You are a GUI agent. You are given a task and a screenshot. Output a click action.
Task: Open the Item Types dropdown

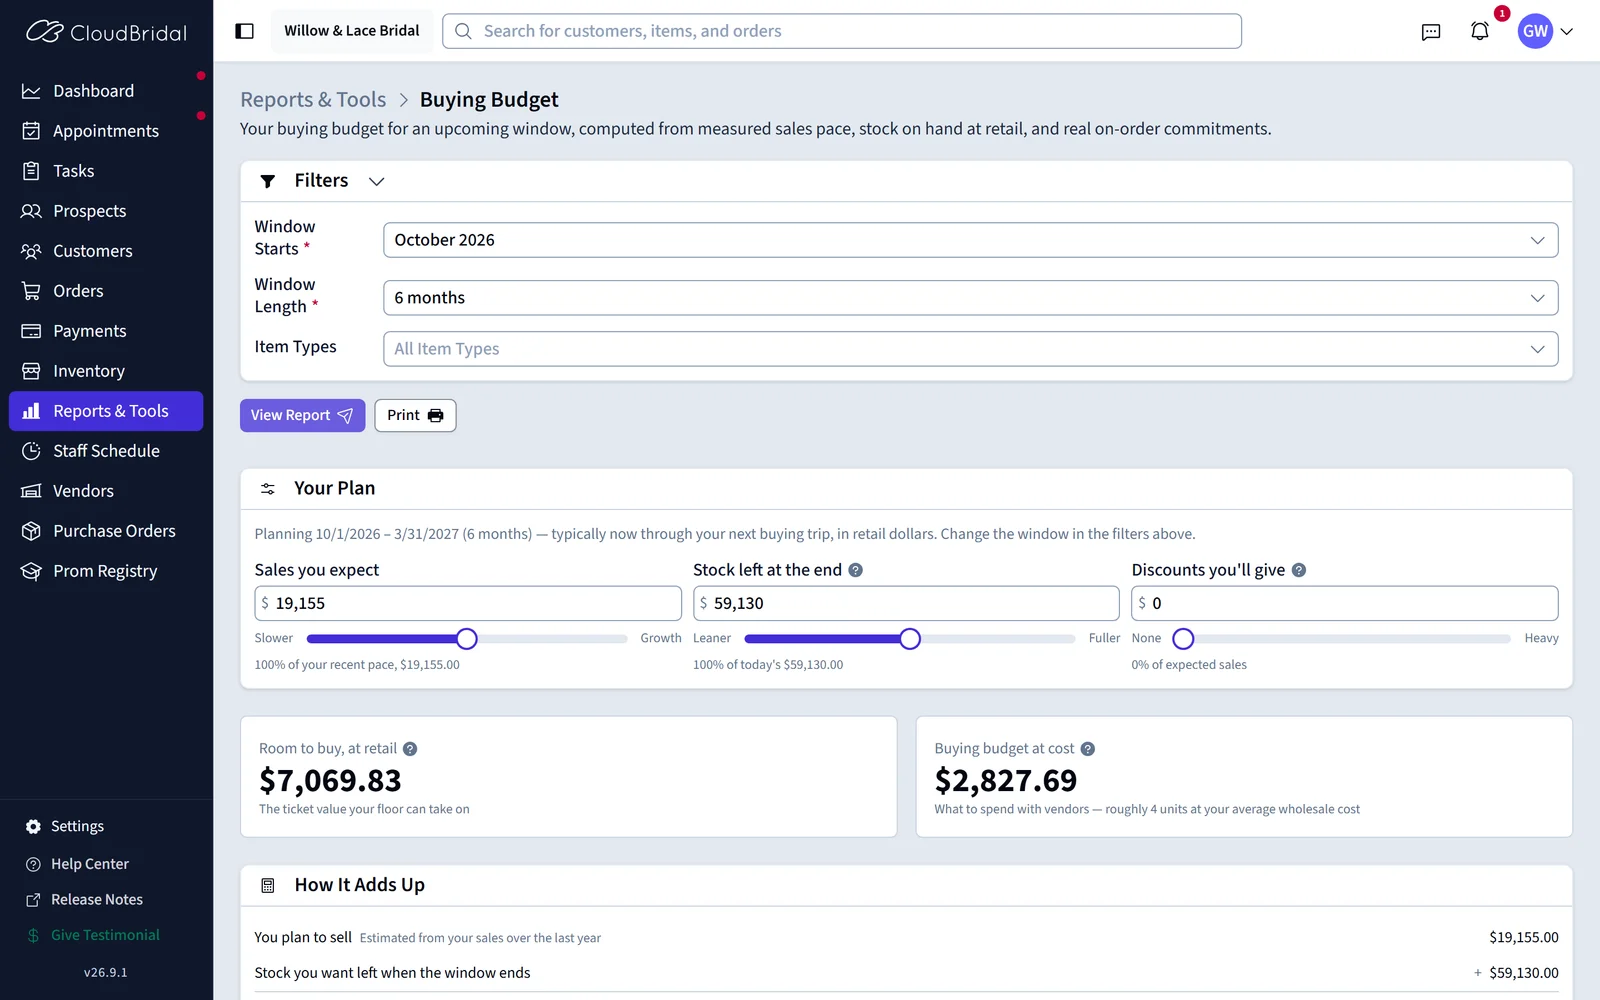pyautogui.click(x=970, y=349)
